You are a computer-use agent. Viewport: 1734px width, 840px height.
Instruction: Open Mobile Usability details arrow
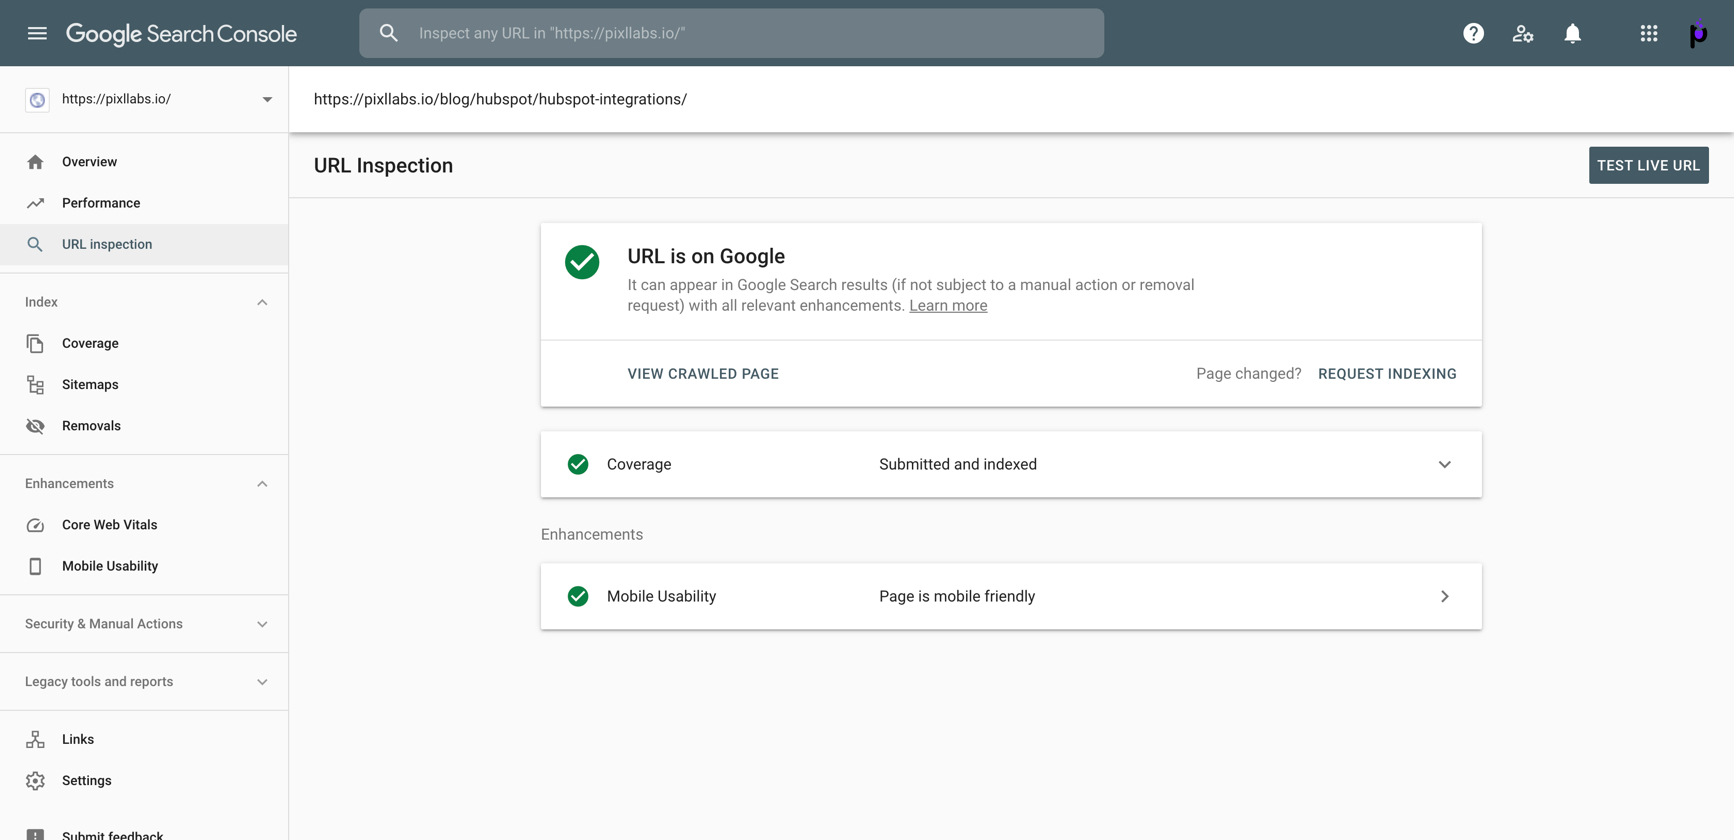tap(1444, 596)
